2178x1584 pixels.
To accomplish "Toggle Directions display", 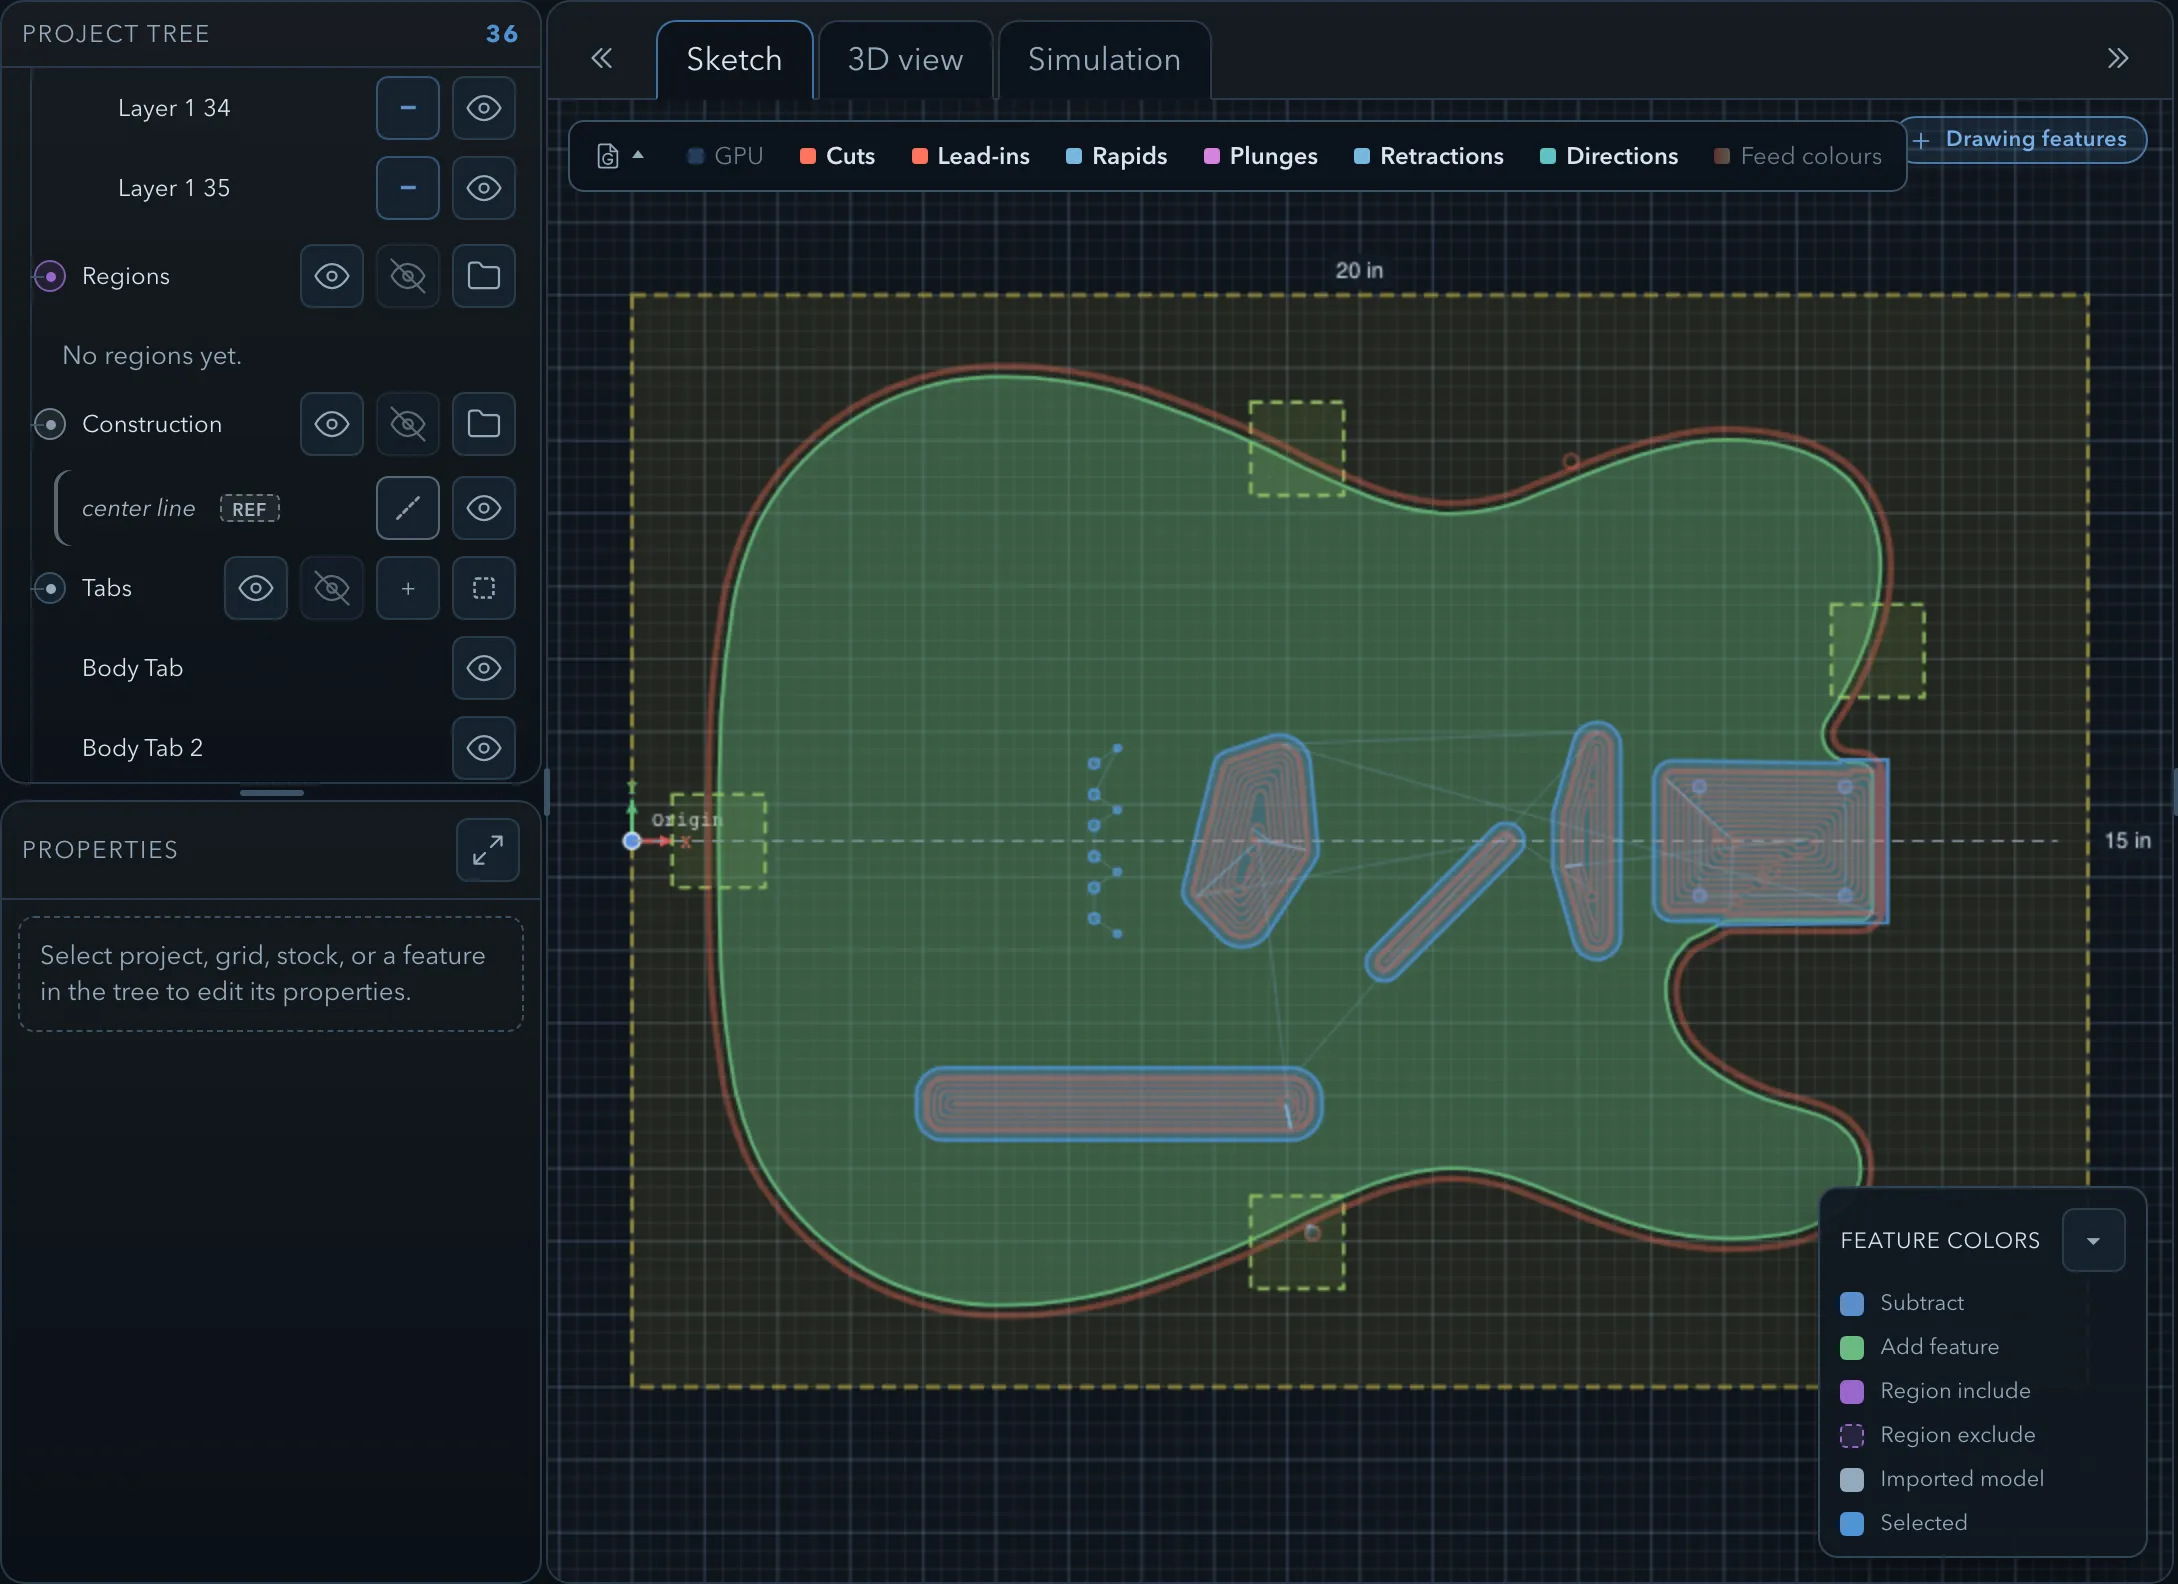I will (1609, 156).
